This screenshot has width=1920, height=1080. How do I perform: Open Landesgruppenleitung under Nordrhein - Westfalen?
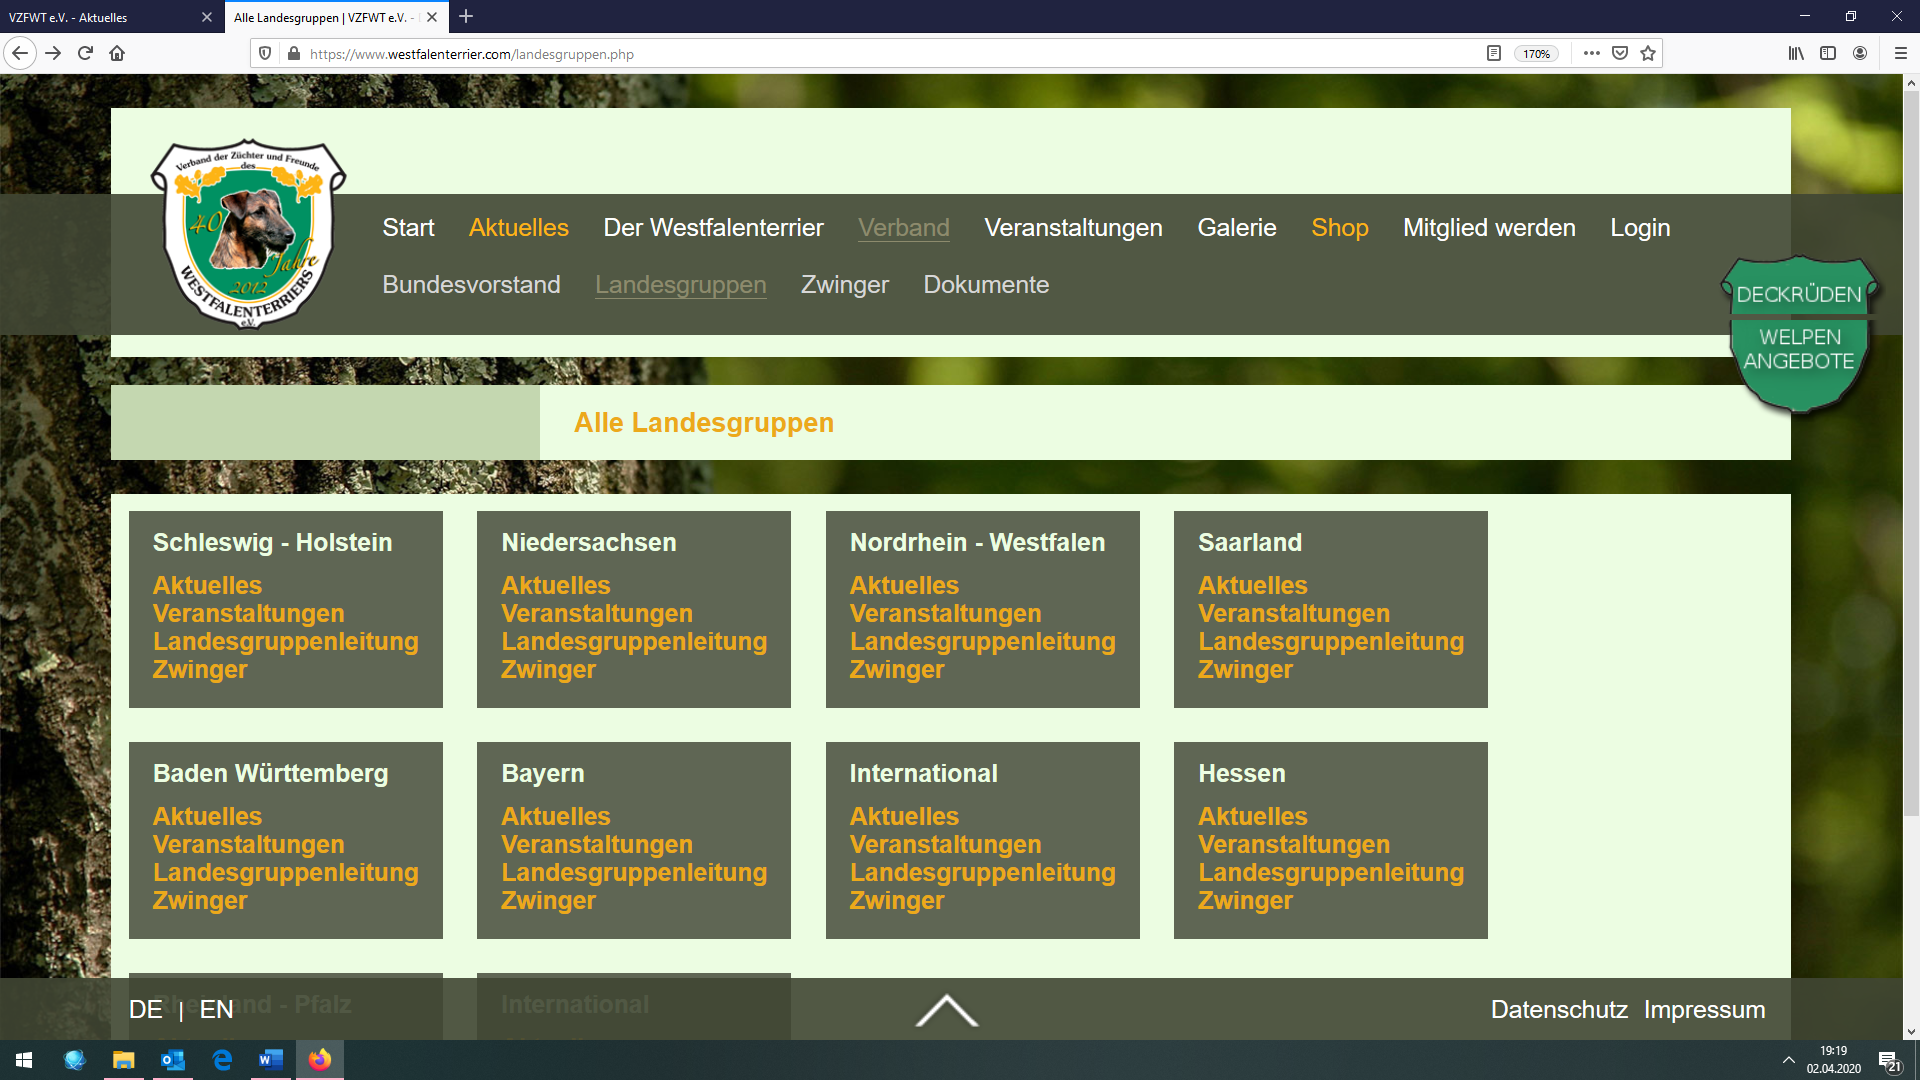982,641
